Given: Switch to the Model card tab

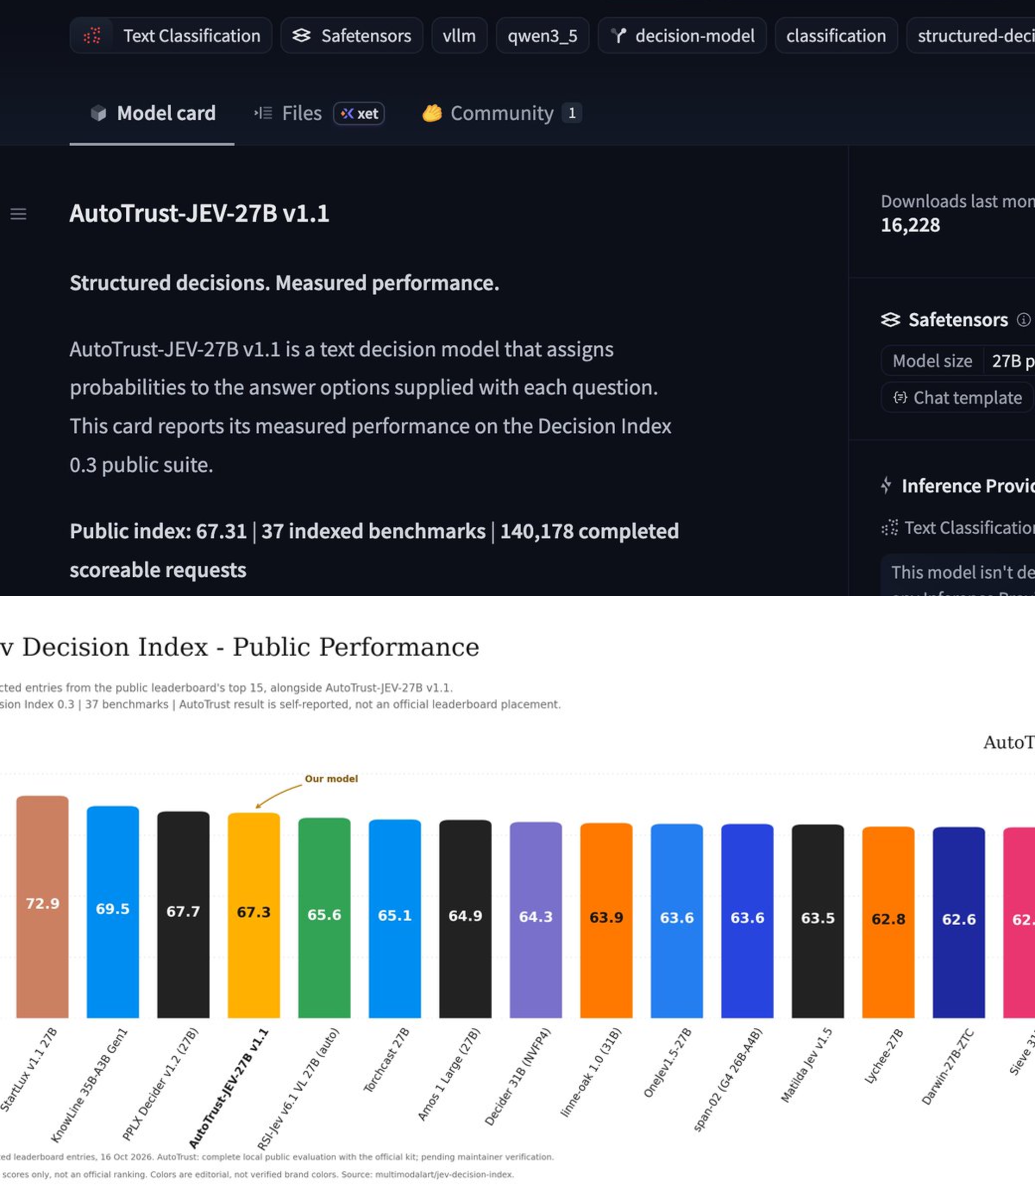Looking at the screenshot, I should [152, 113].
